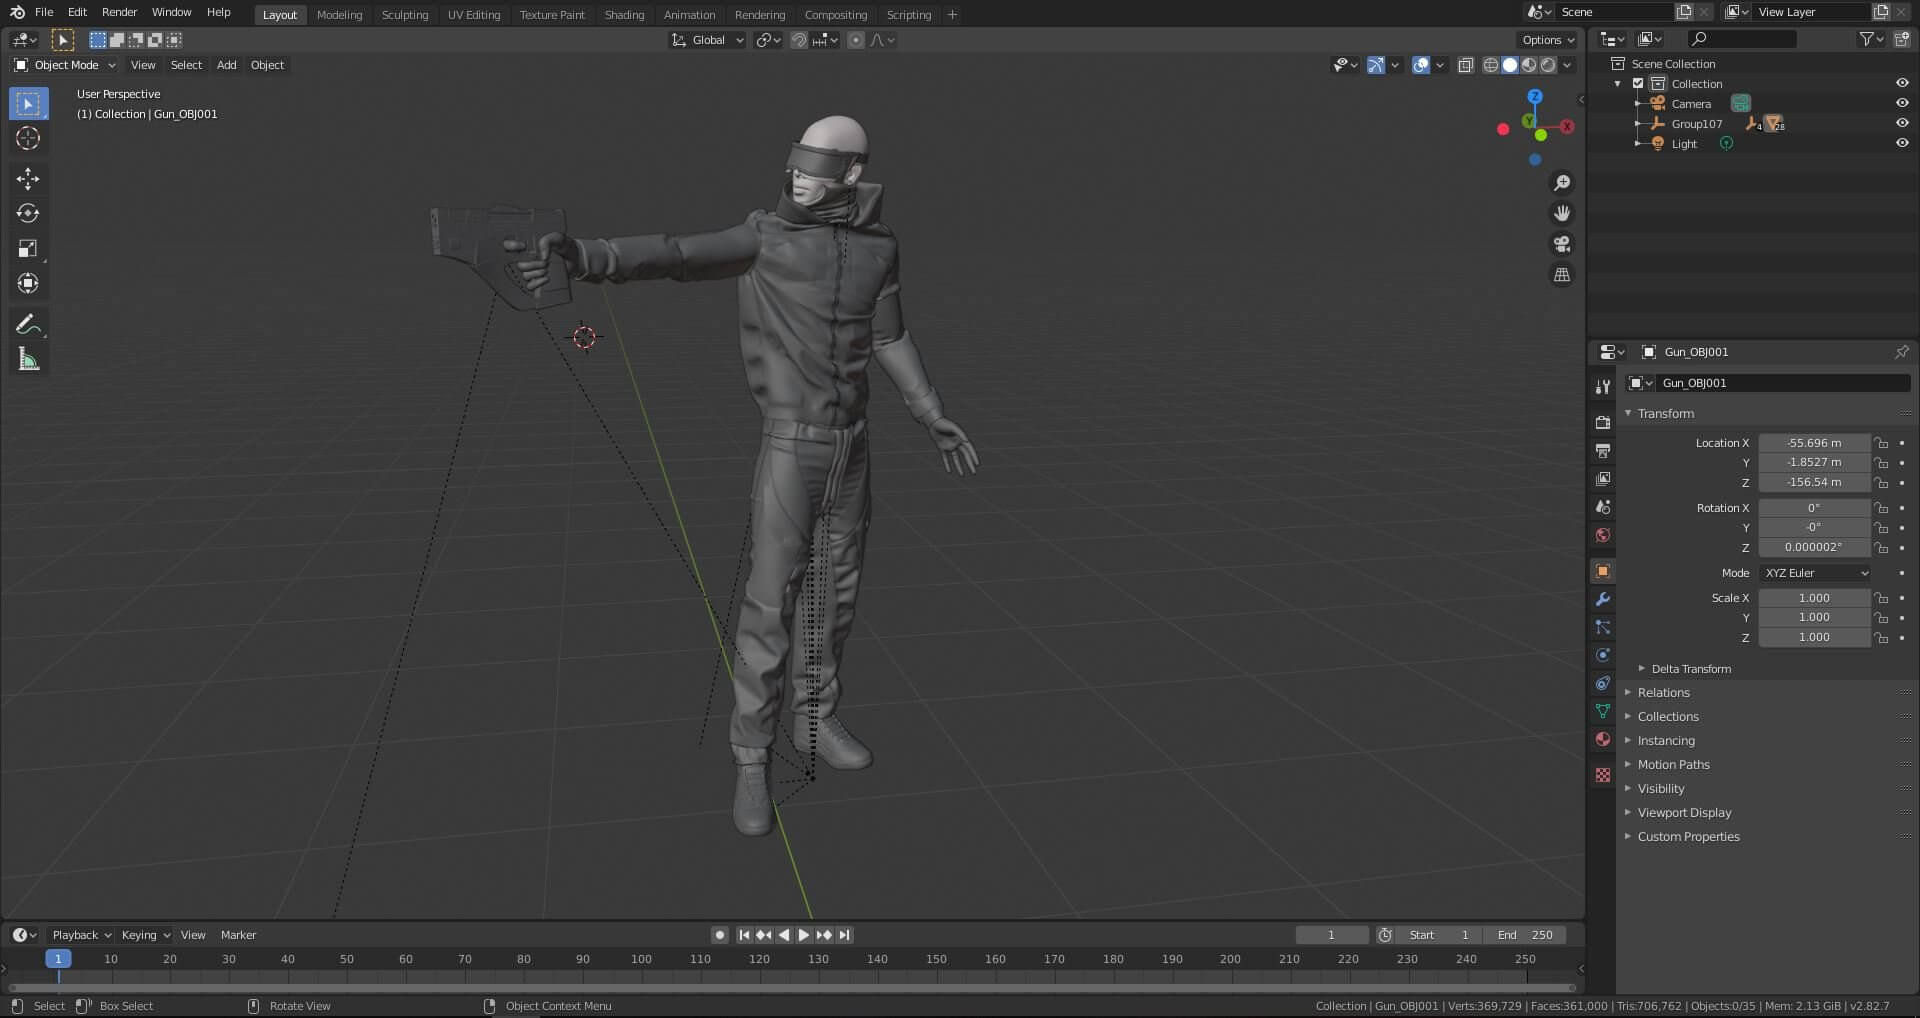
Task: Open the Playback dropdown in timeline
Action: (81, 935)
